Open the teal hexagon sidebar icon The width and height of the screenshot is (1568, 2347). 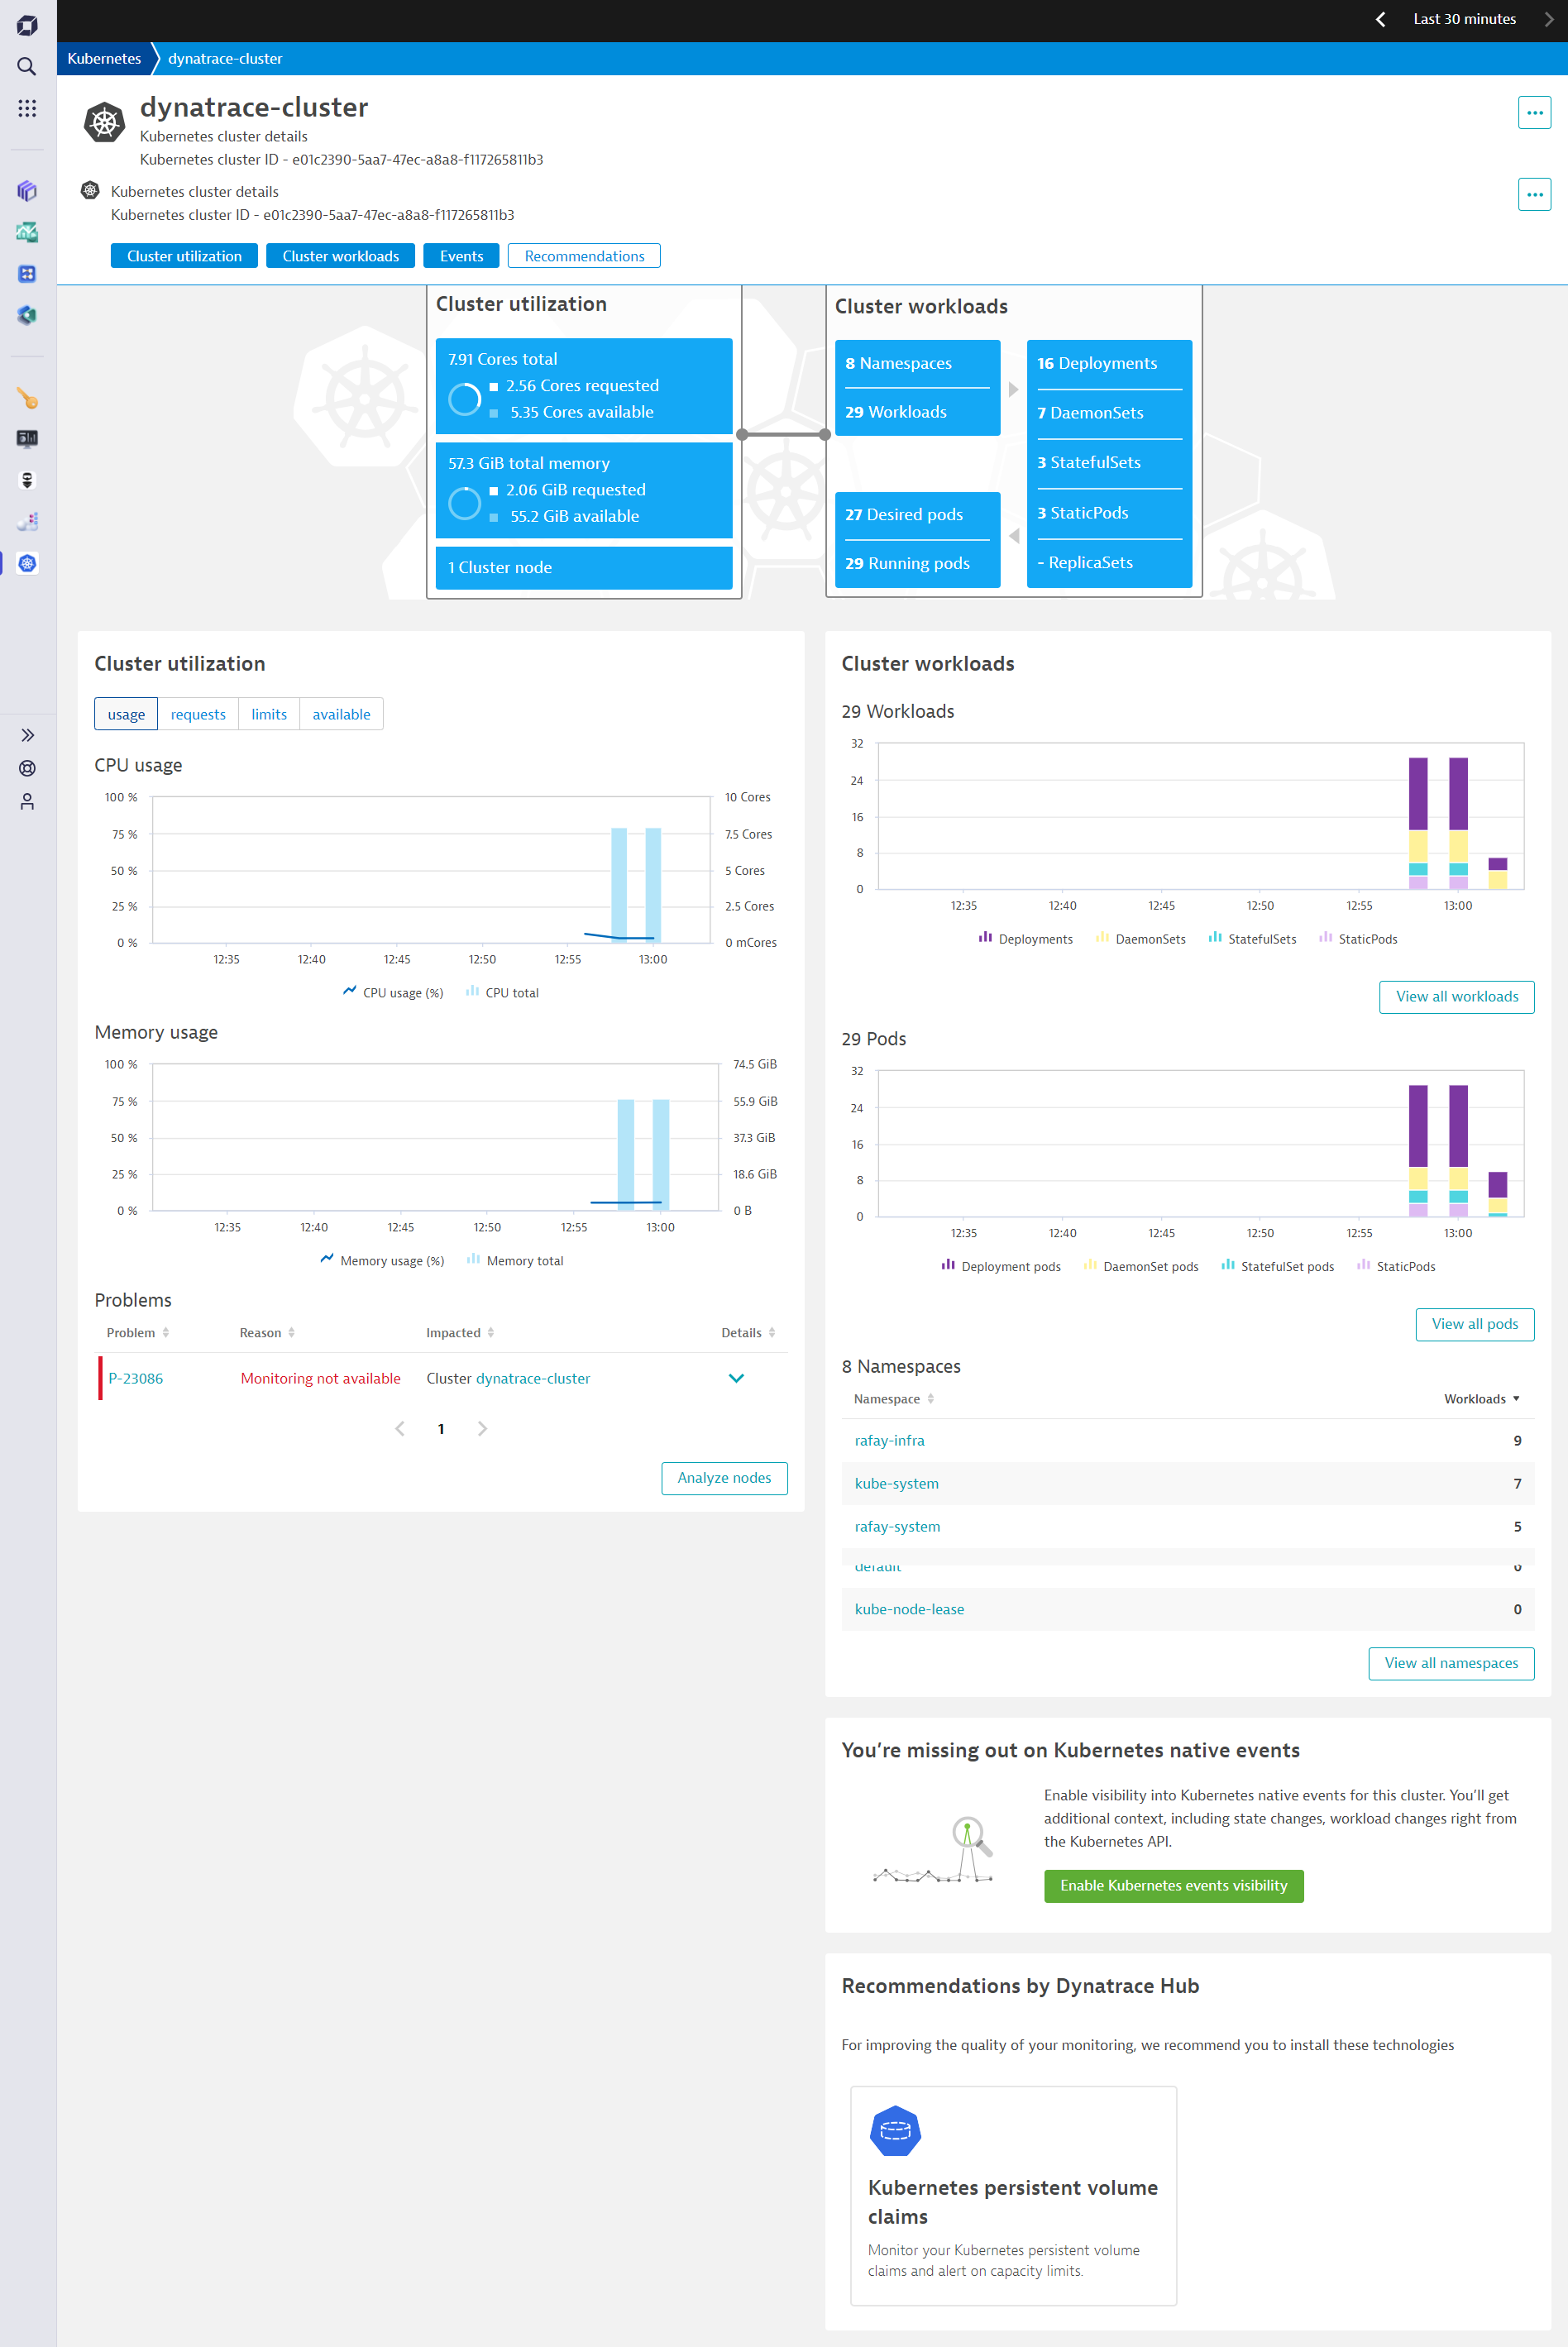click(x=27, y=315)
